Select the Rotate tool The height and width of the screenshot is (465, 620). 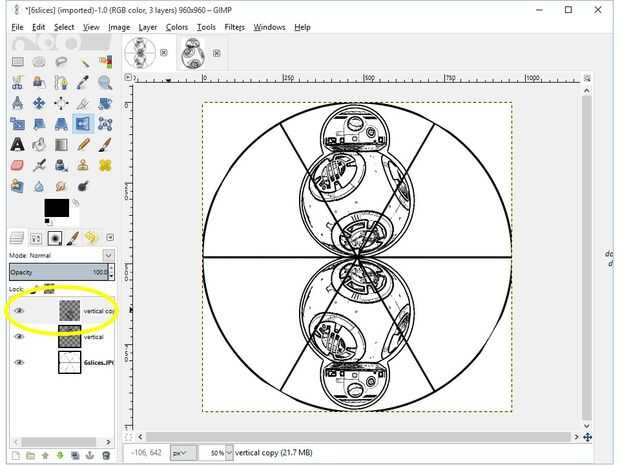105,103
